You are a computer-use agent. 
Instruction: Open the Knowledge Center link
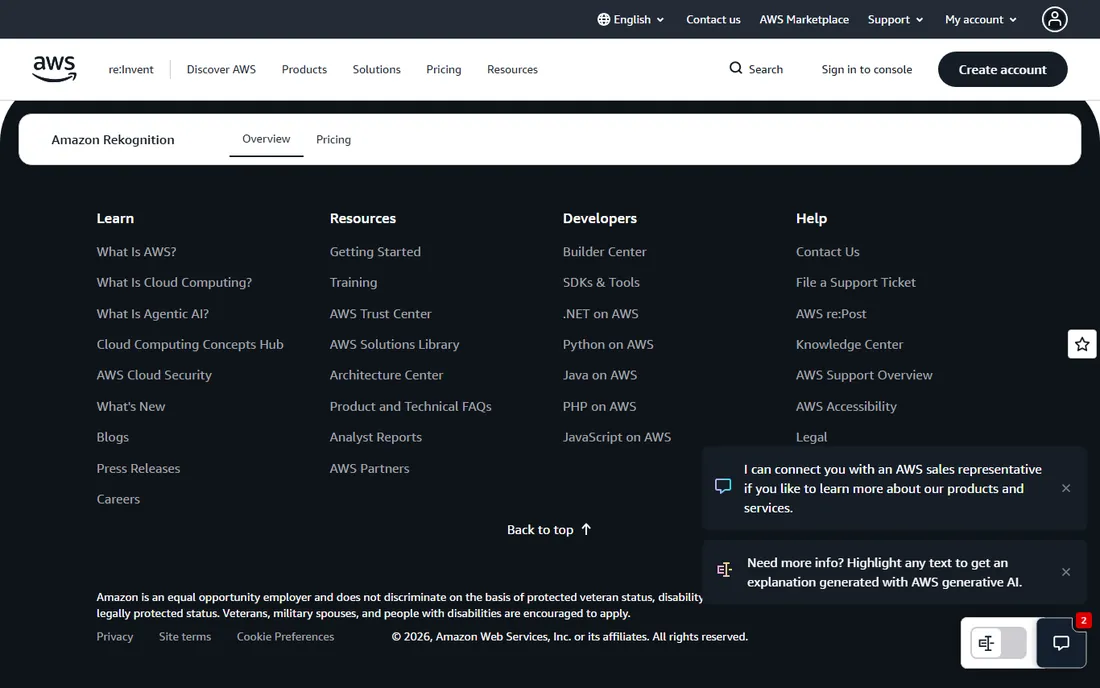(849, 344)
